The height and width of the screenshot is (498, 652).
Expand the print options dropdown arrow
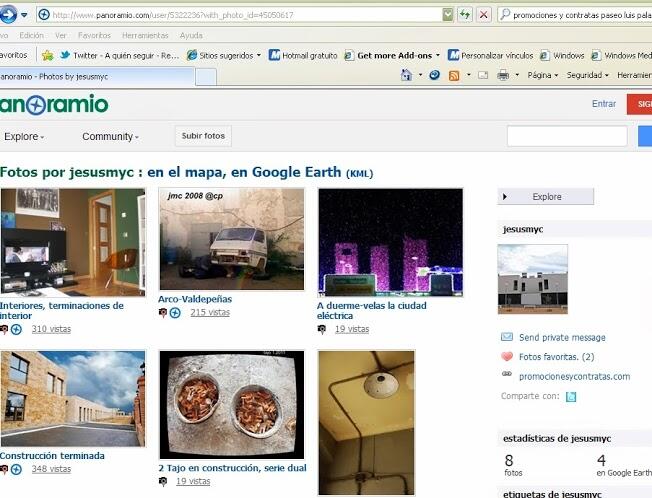(517, 75)
